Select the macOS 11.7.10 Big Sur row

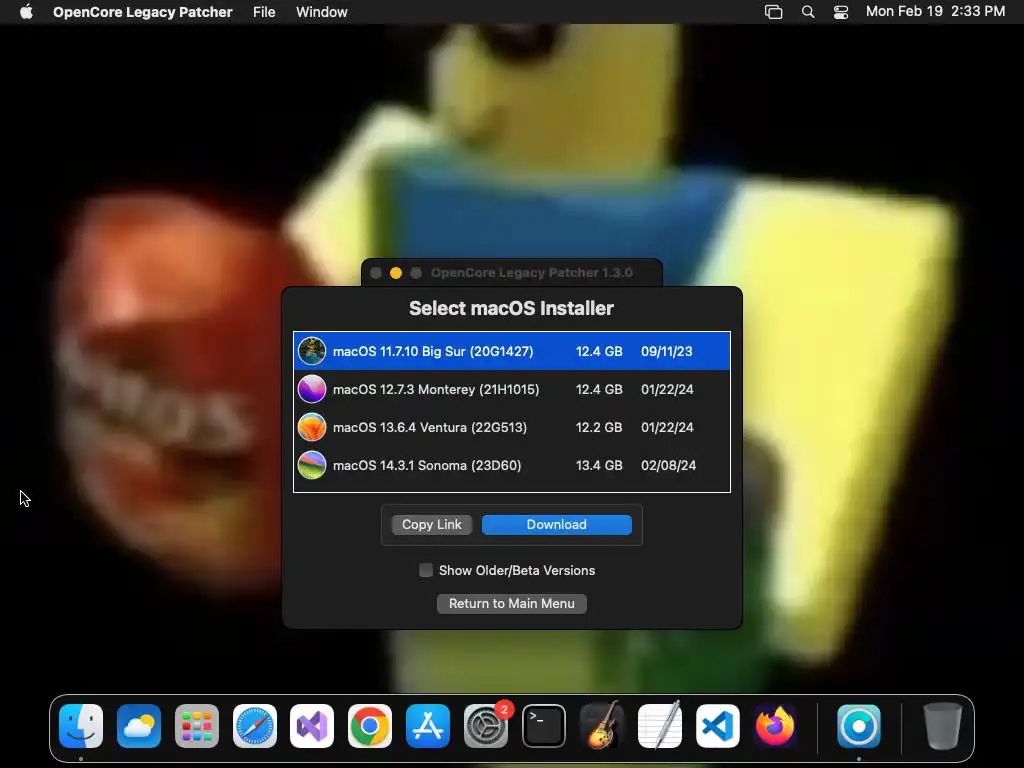512,351
